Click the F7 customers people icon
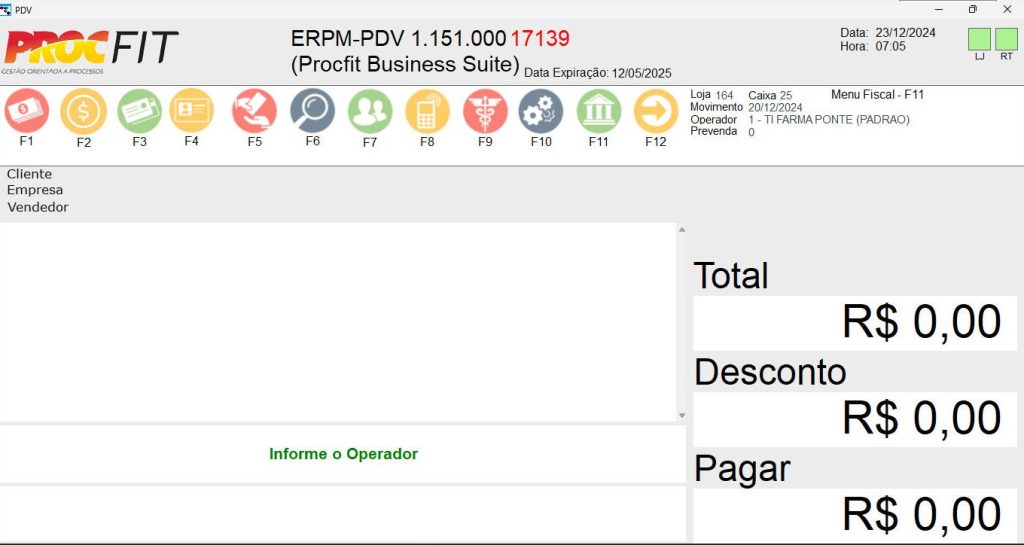The image size is (1024, 545). pyautogui.click(x=370, y=112)
